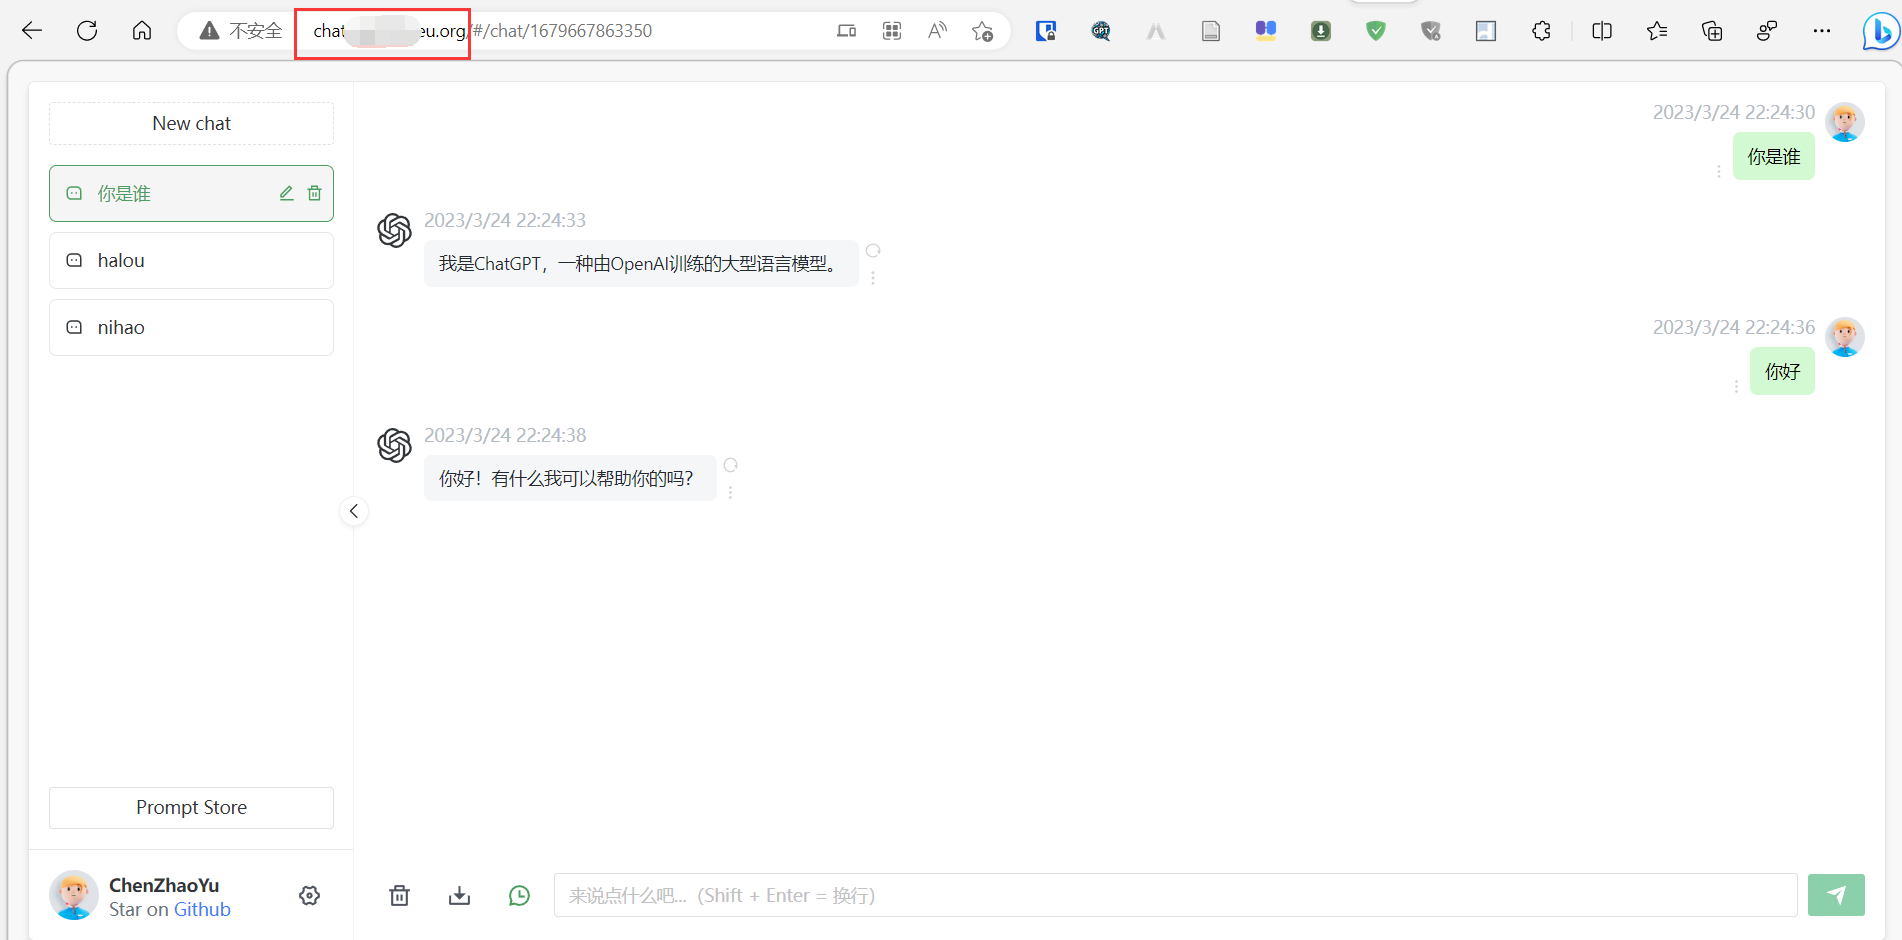1902x940 pixels.
Task: Go back using browser back arrow
Action: click(x=32, y=31)
